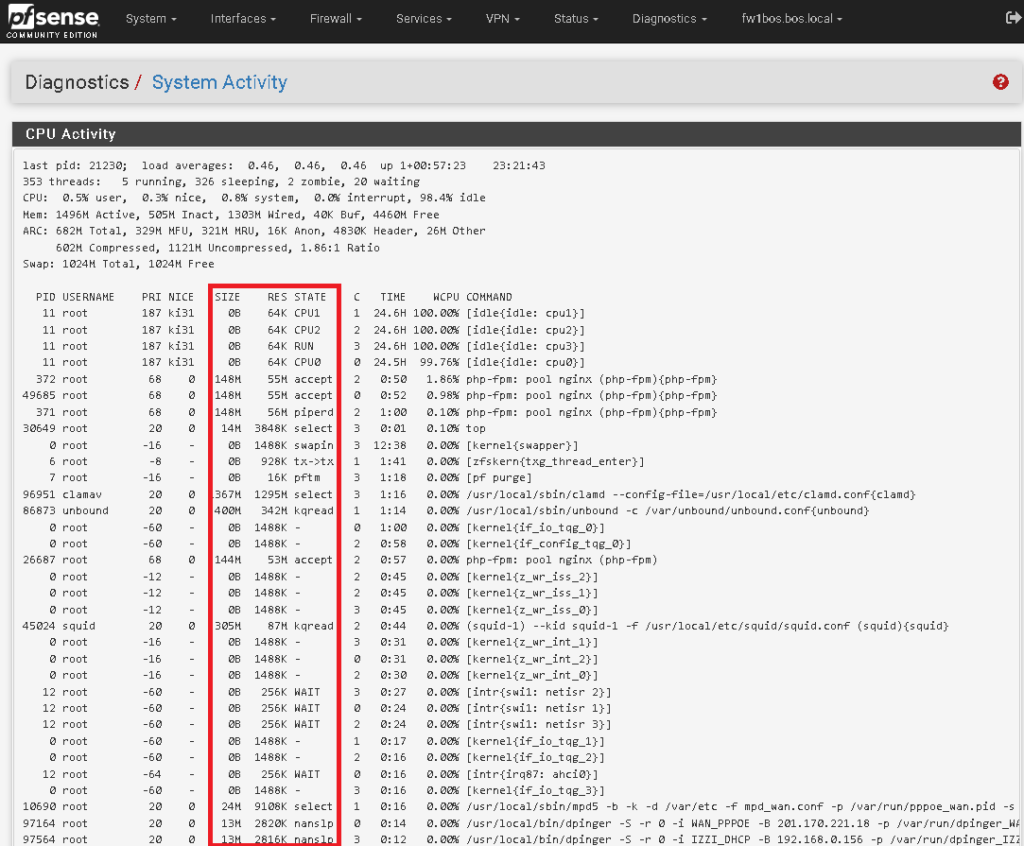Expand the Diagnostics menu
Image resolution: width=1024 pixels, height=846 pixels.
[x=669, y=19]
